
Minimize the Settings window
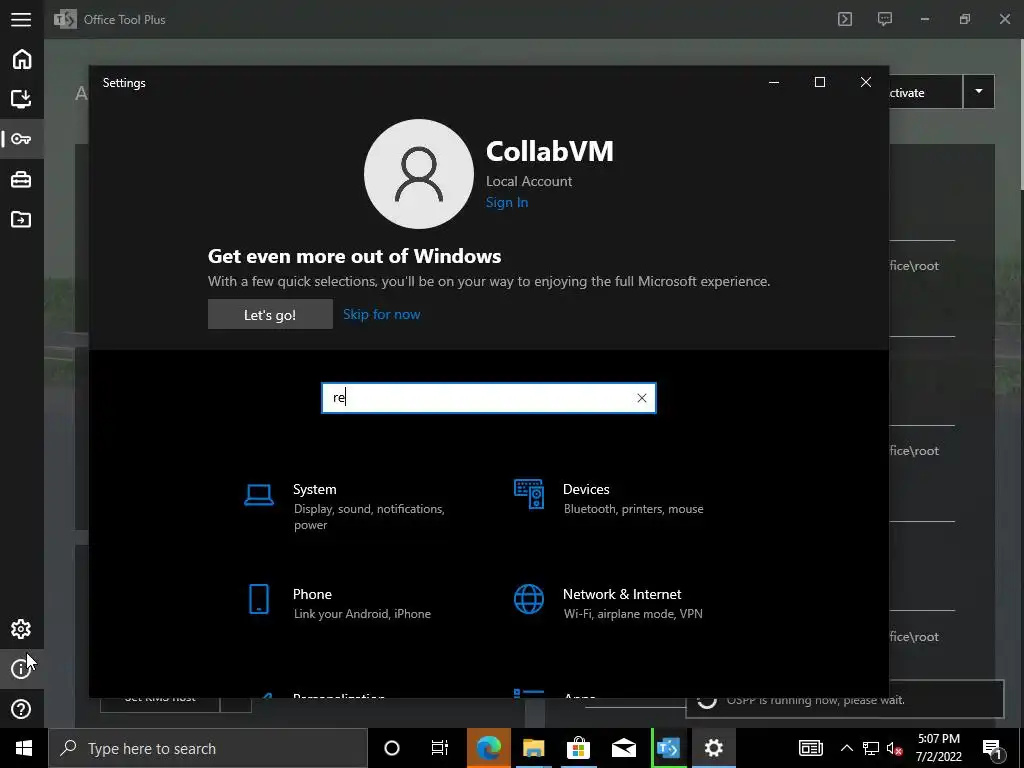(774, 82)
